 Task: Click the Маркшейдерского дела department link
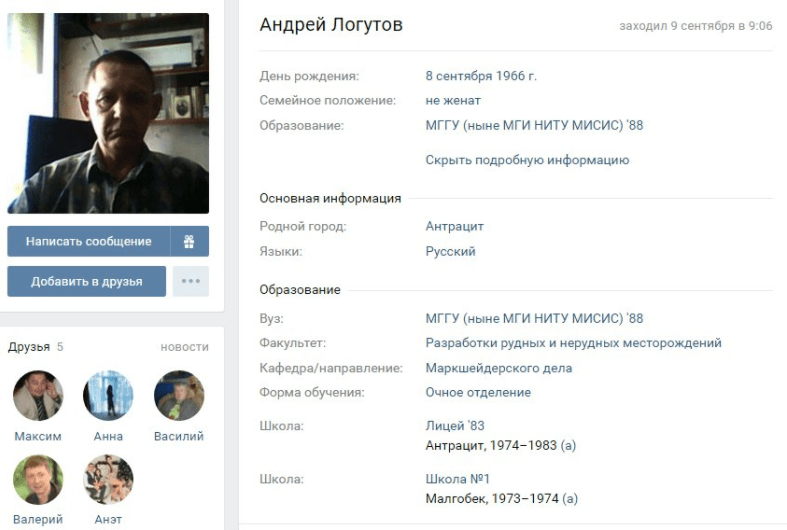(499, 368)
